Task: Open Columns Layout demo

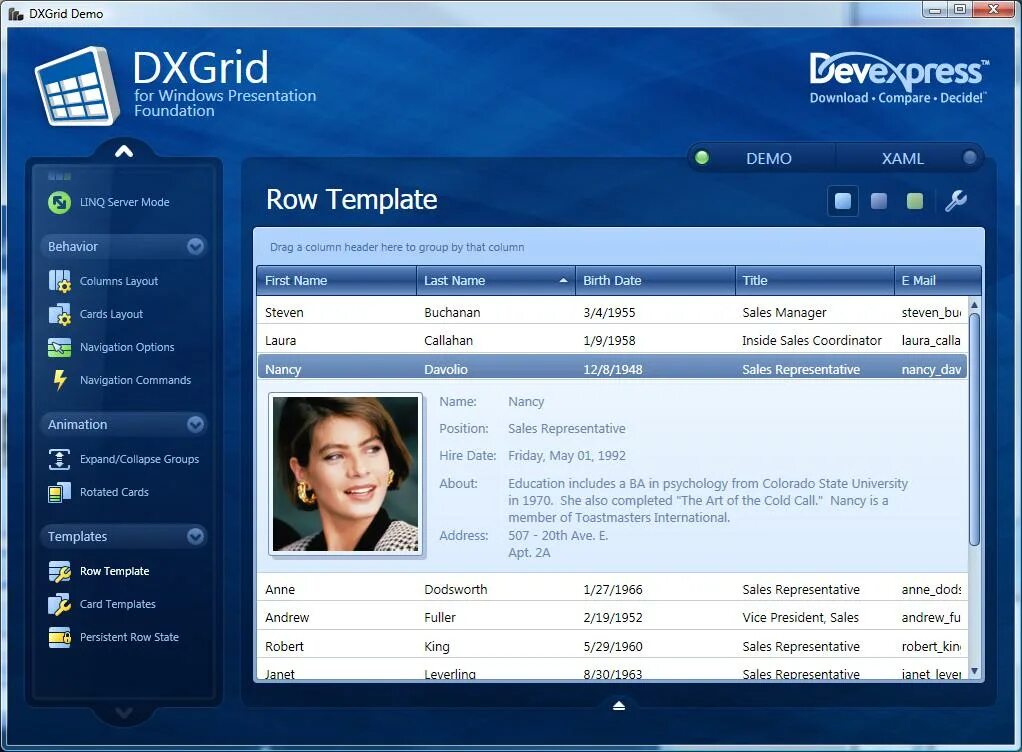Action: (x=119, y=282)
